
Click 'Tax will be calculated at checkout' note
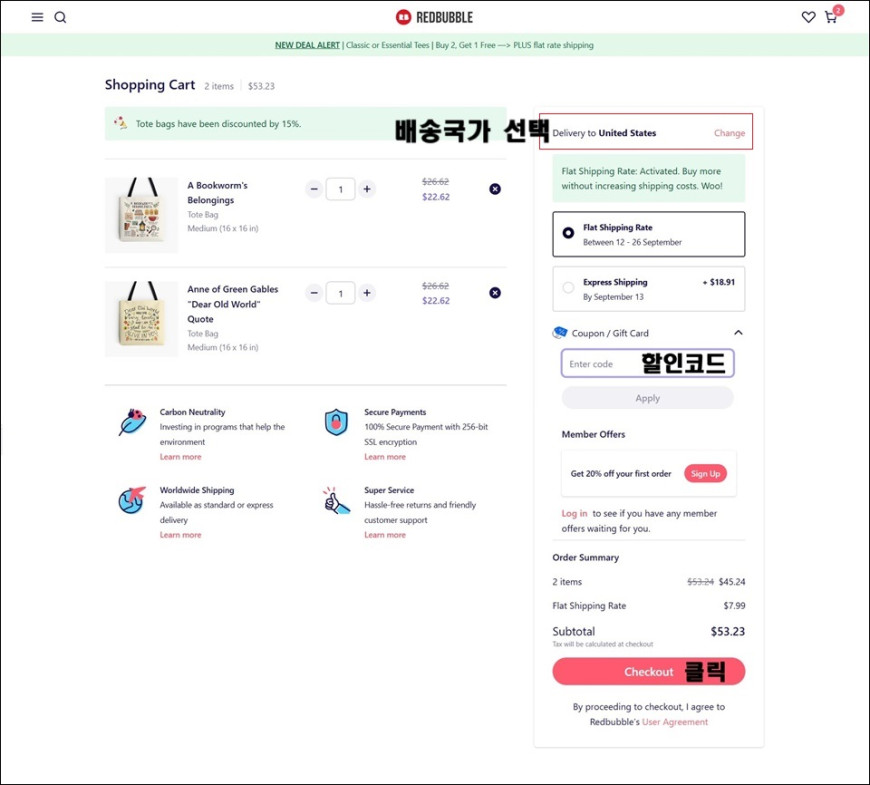[x=603, y=644]
